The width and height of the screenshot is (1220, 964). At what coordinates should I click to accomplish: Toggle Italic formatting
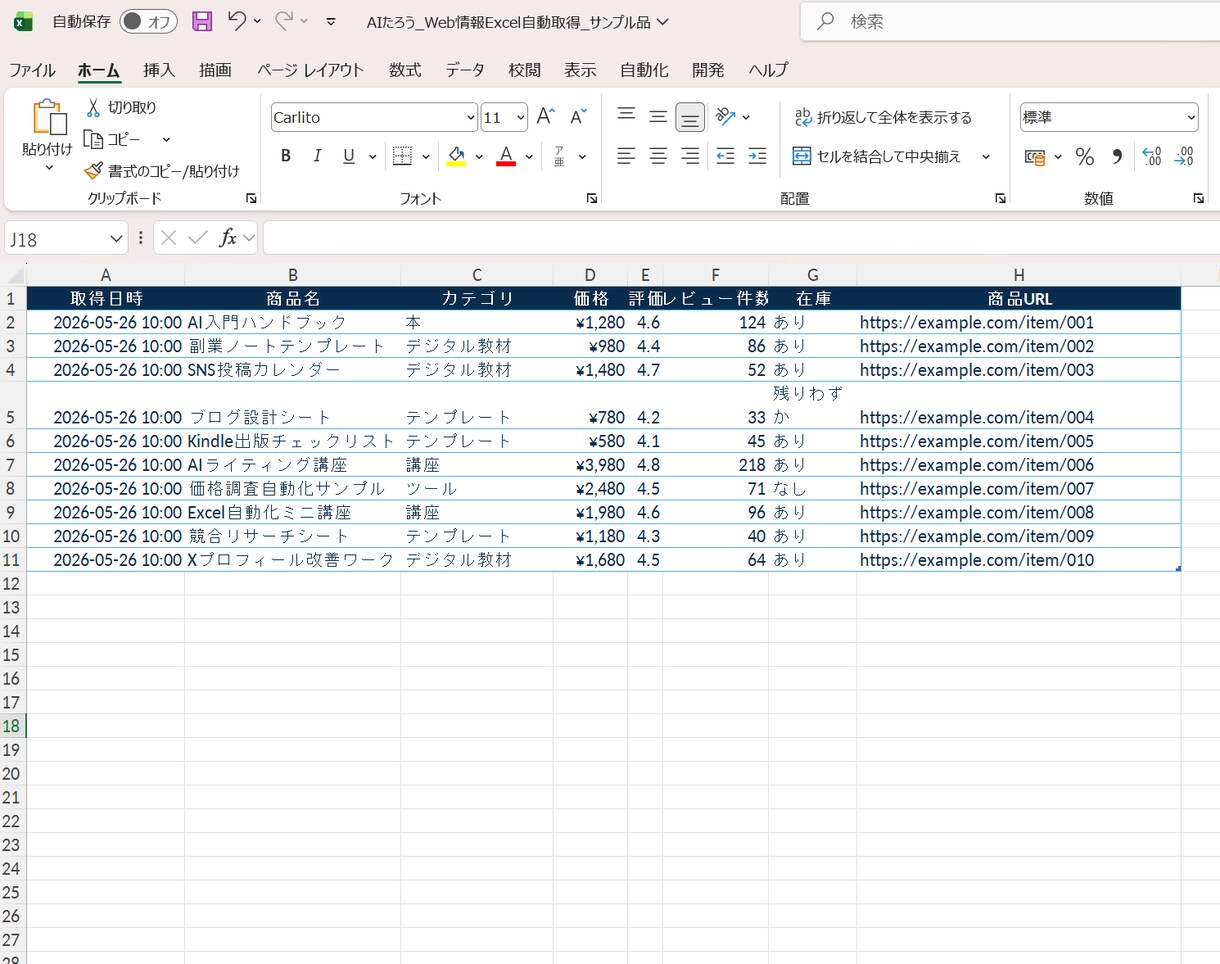[318, 156]
